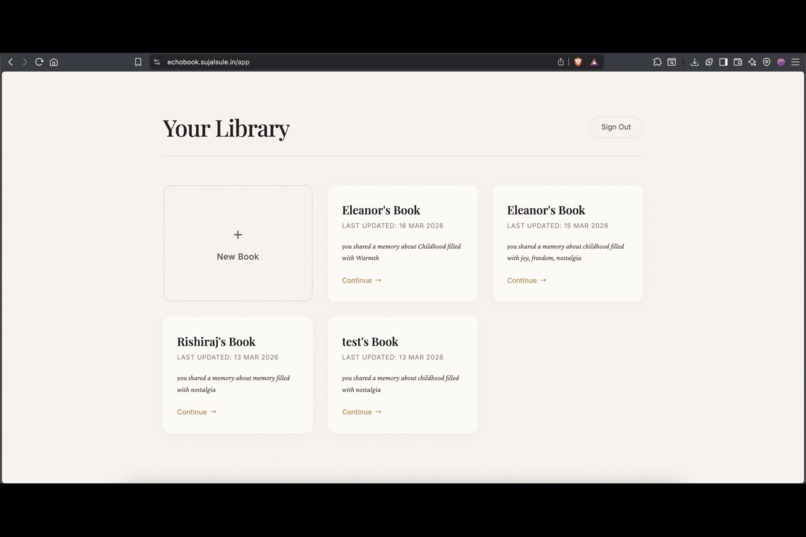The height and width of the screenshot is (537, 806).
Task: Continue Eleanor's Book updated 15 MAR 2026
Action: tap(526, 281)
